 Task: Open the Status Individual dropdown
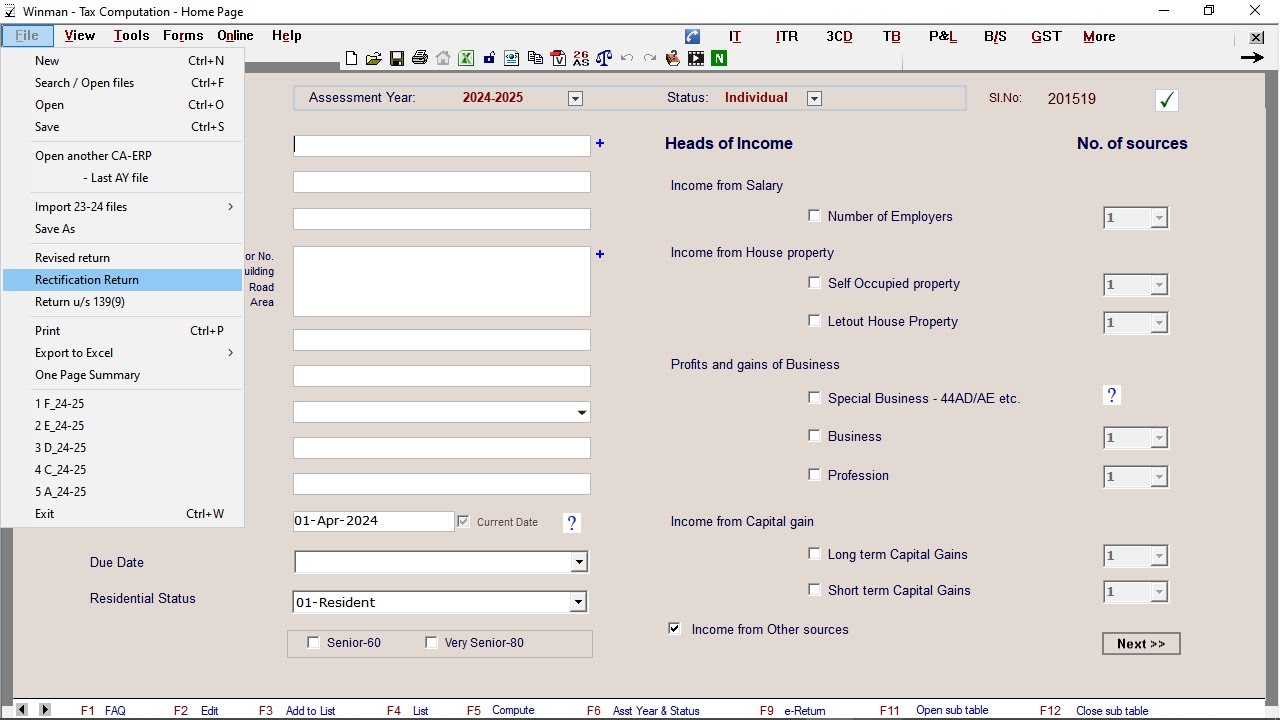(814, 98)
